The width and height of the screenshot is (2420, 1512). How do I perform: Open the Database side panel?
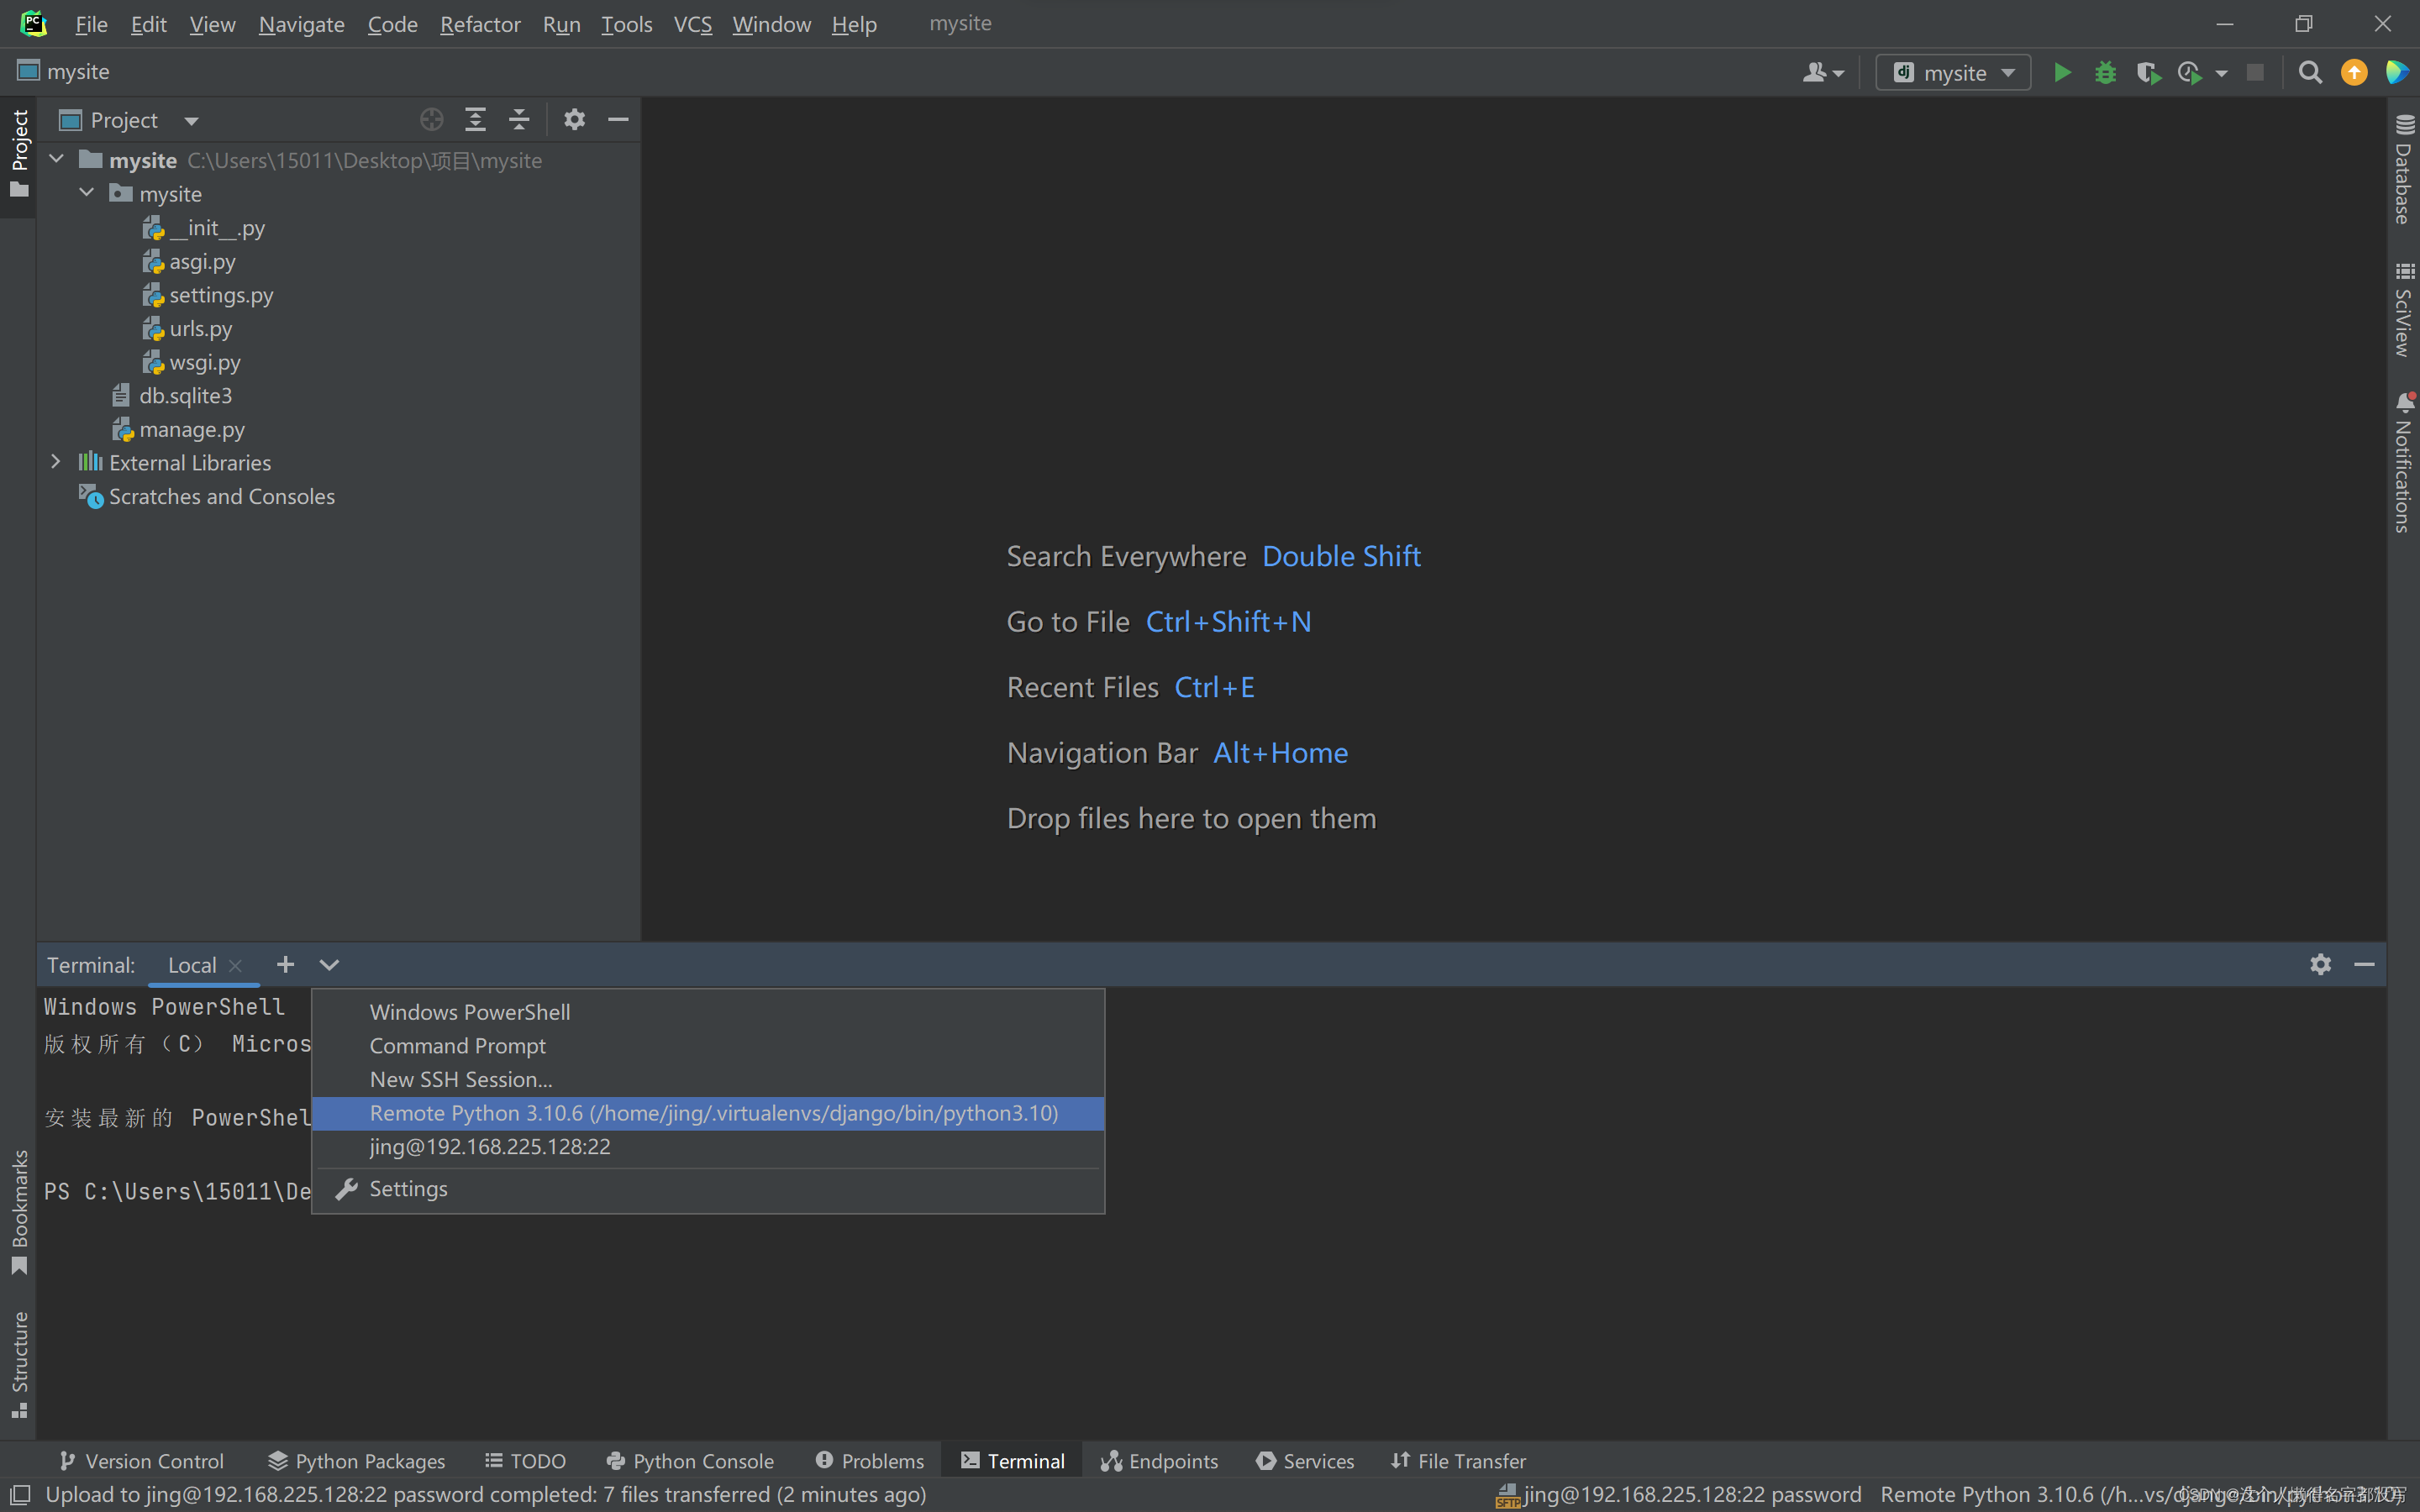tap(2403, 171)
